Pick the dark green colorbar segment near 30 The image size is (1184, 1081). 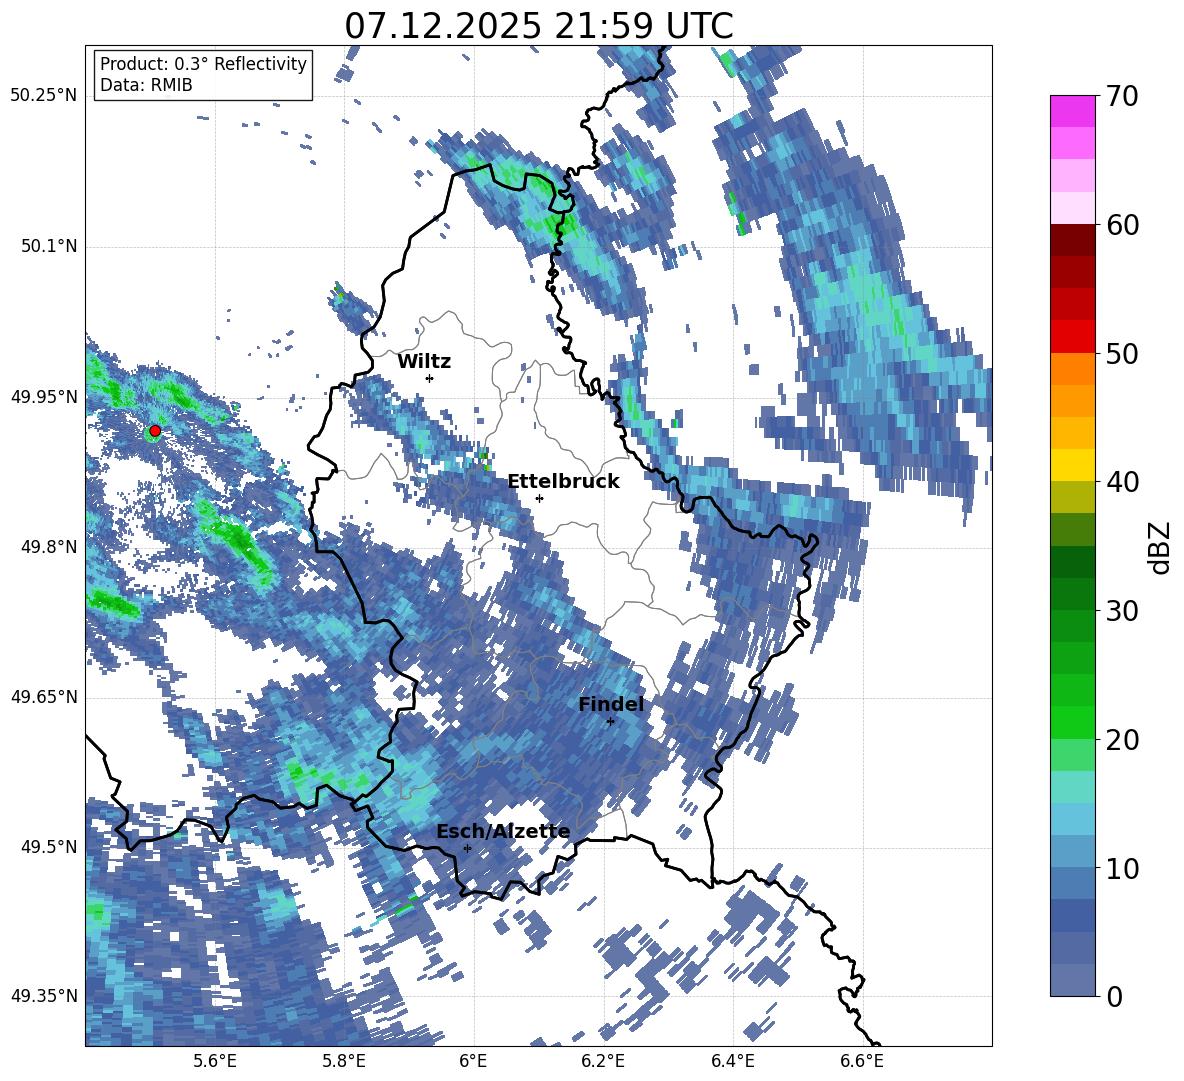(1072, 594)
